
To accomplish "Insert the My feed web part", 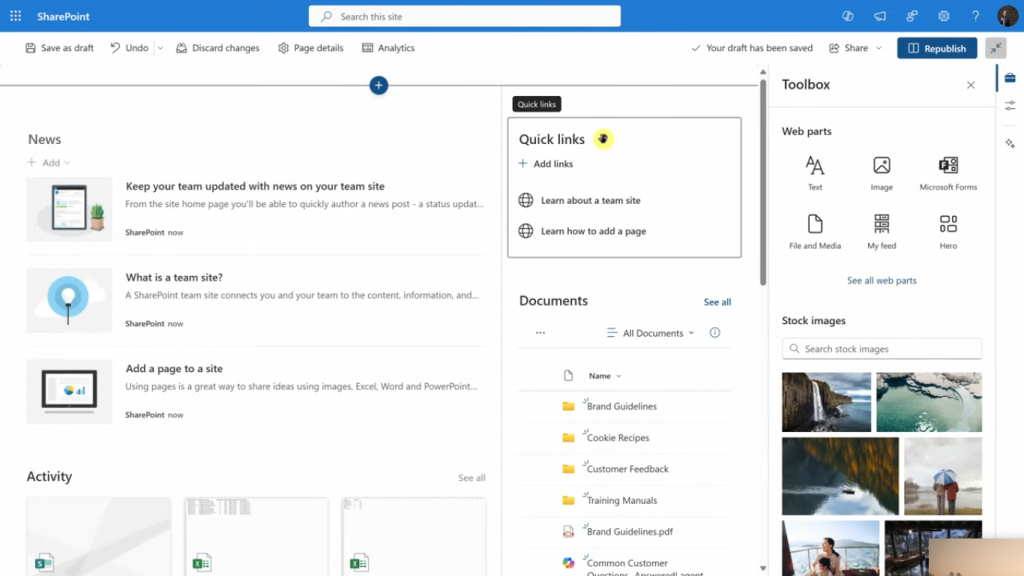I will 881,228.
